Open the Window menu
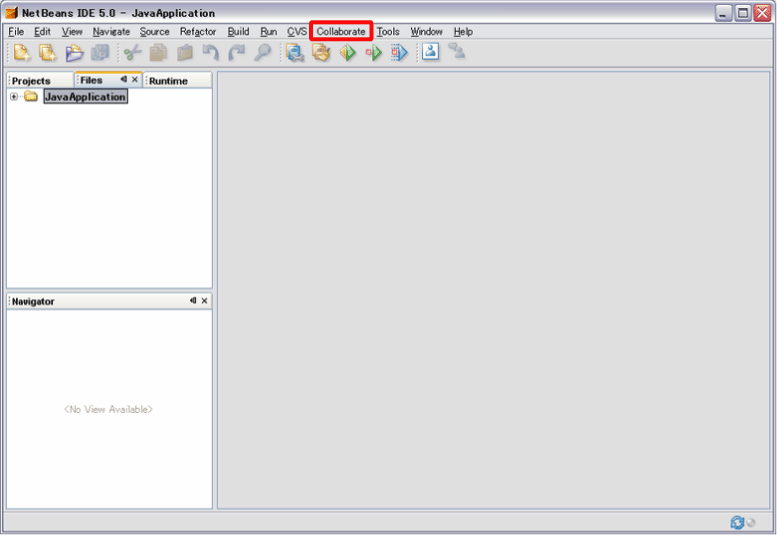Viewport: 777px width, 537px height. point(426,32)
